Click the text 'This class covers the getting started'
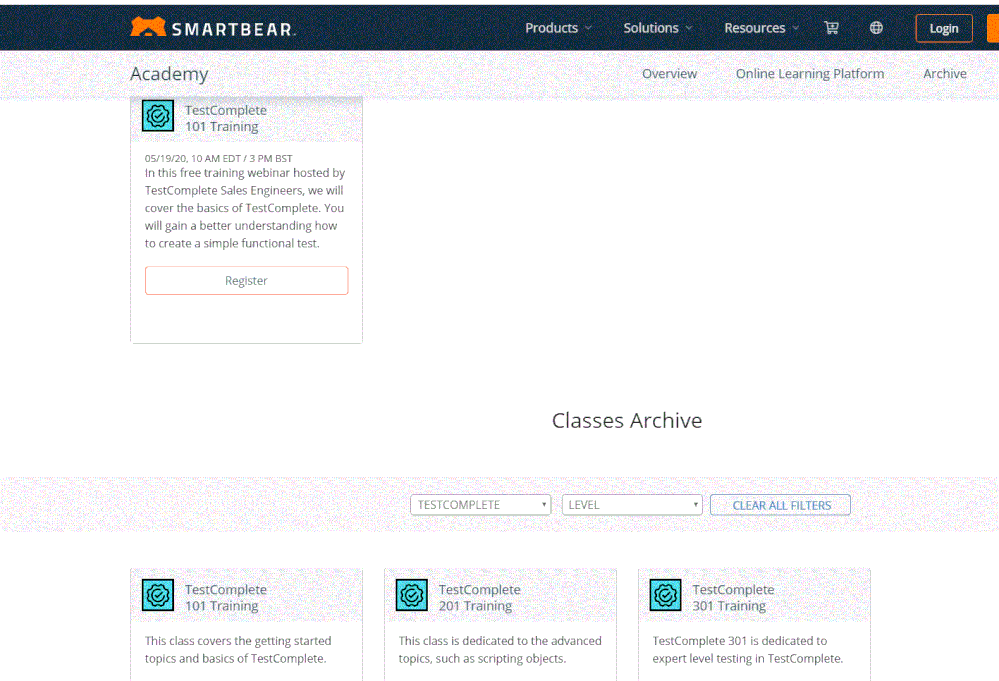The height and width of the screenshot is (681, 999). coord(238,641)
